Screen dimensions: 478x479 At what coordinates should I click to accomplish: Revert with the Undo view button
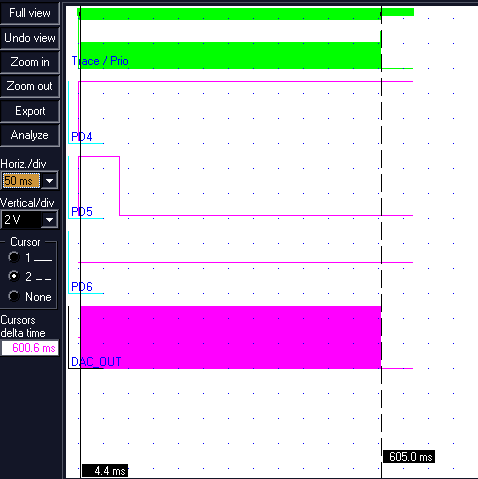click(x=30, y=38)
